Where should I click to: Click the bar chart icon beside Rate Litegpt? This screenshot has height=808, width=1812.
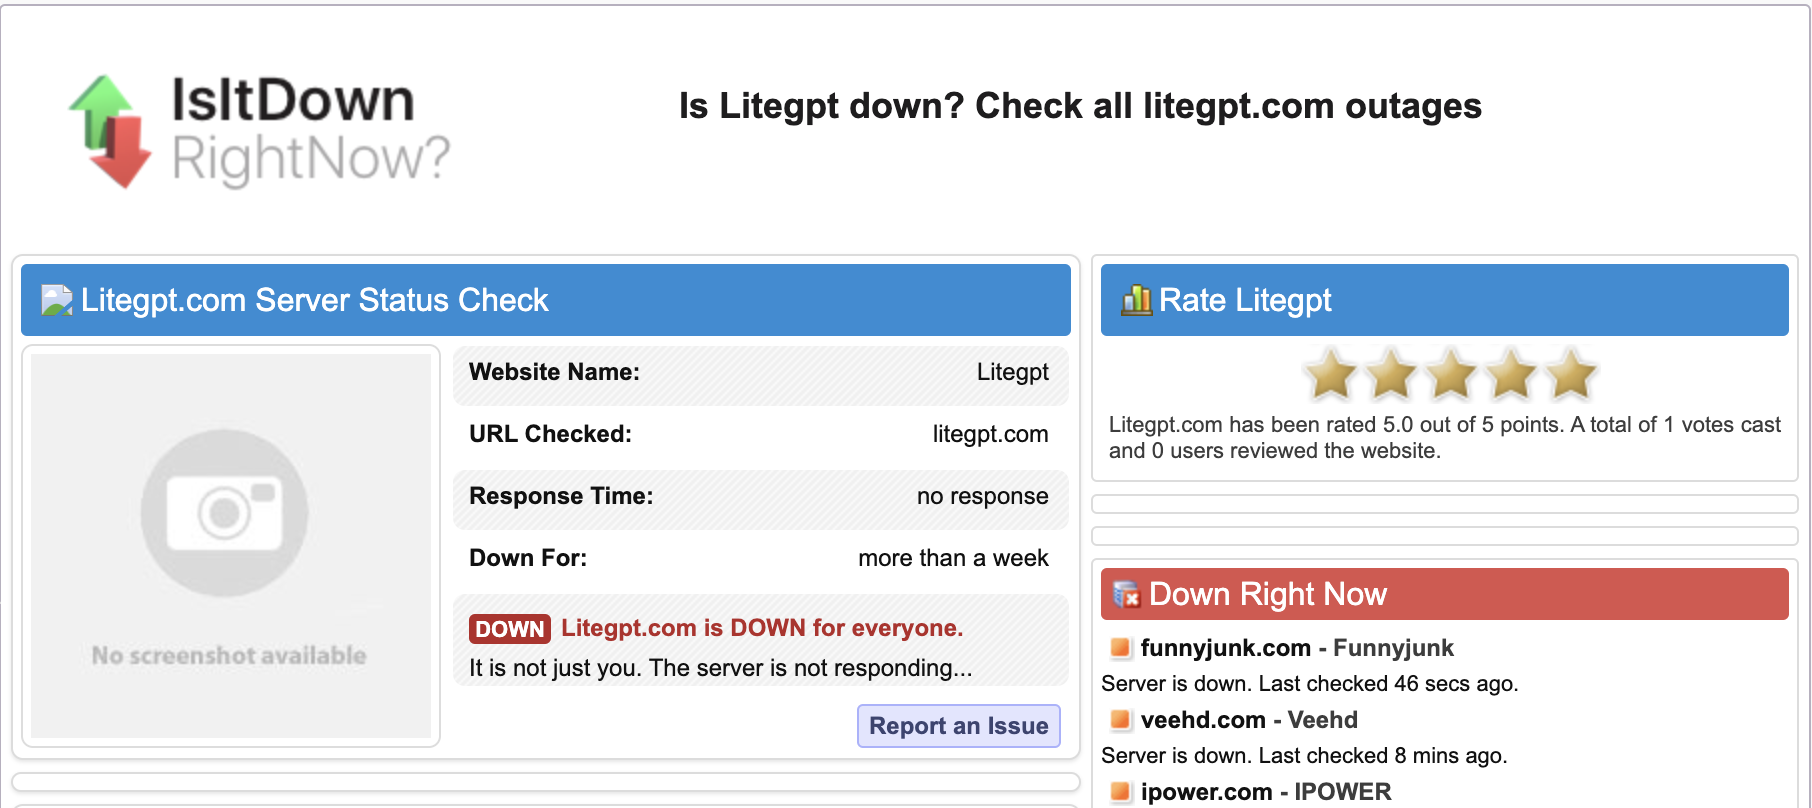point(1136,299)
